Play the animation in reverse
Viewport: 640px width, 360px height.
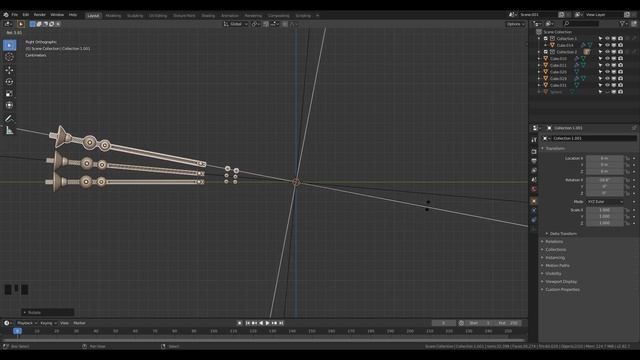point(261,323)
